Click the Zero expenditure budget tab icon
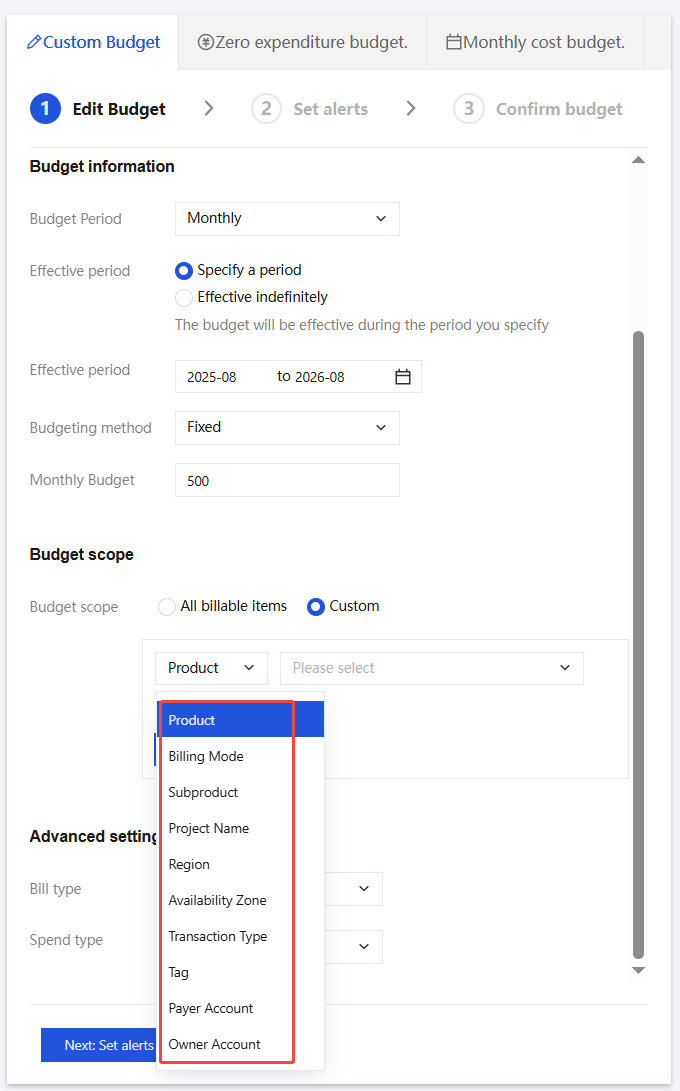 pos(205,42)
